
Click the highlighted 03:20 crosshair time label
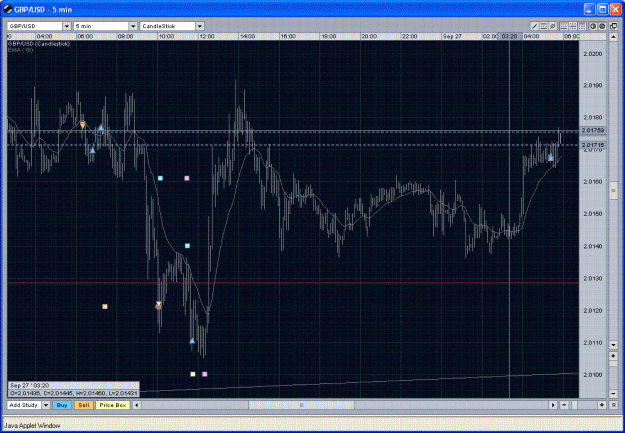pos(510,36)
